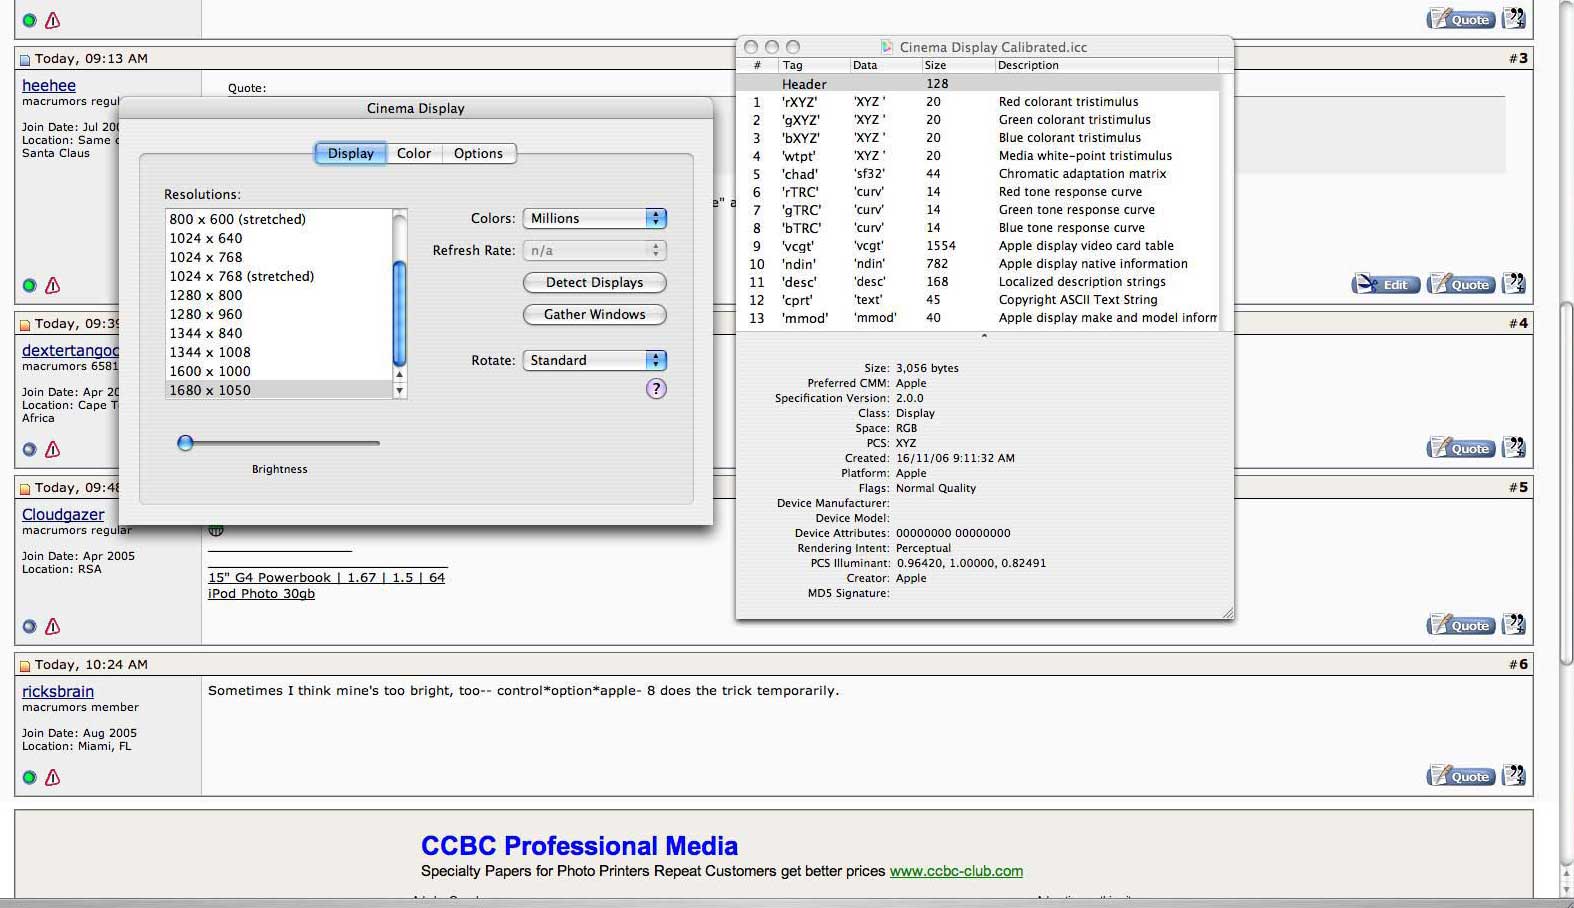Switch to the Options tab
Viewport: 1574px width, 908px height.
click(478, 153)
